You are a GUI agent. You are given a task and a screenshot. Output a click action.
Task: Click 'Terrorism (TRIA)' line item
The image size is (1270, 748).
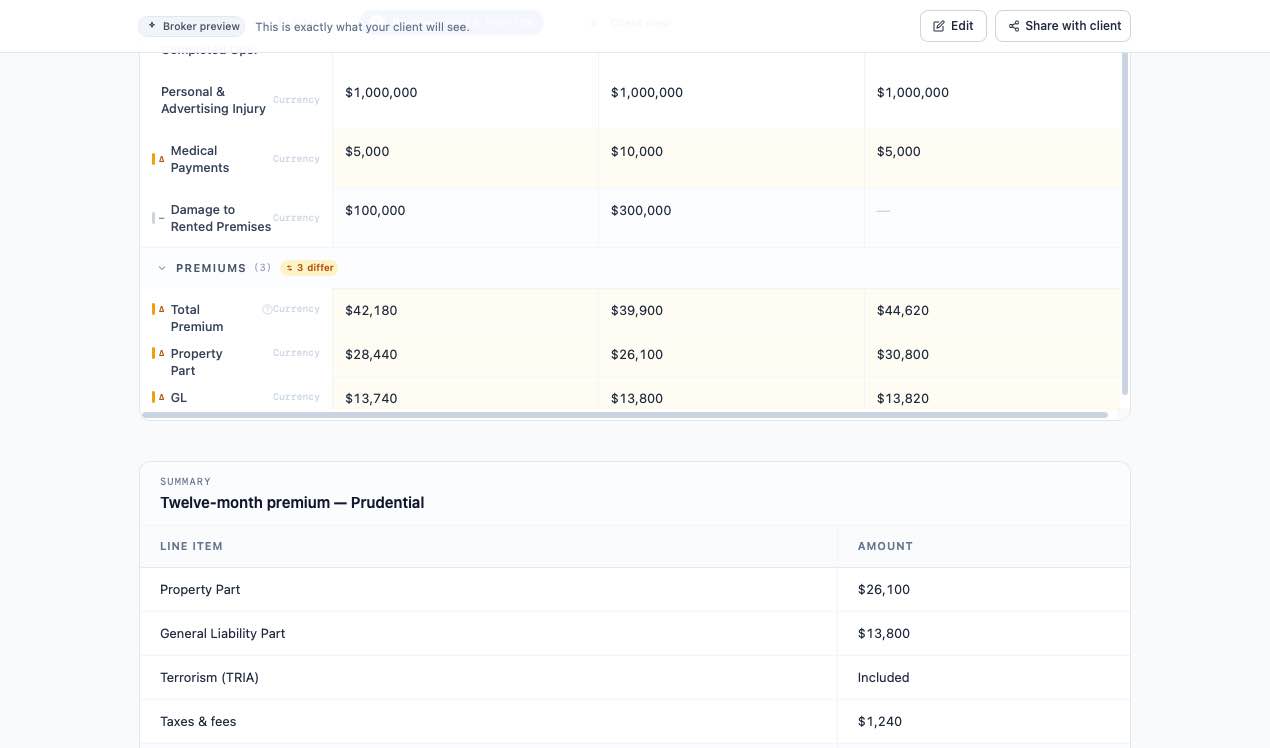[209, 678]
